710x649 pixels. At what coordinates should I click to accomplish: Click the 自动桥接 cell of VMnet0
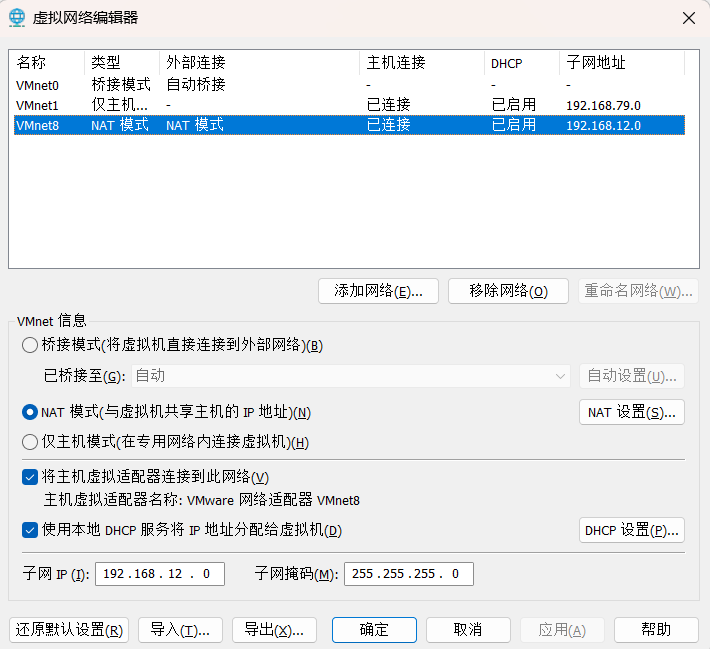pyautogui.click(x=196, y=85)
